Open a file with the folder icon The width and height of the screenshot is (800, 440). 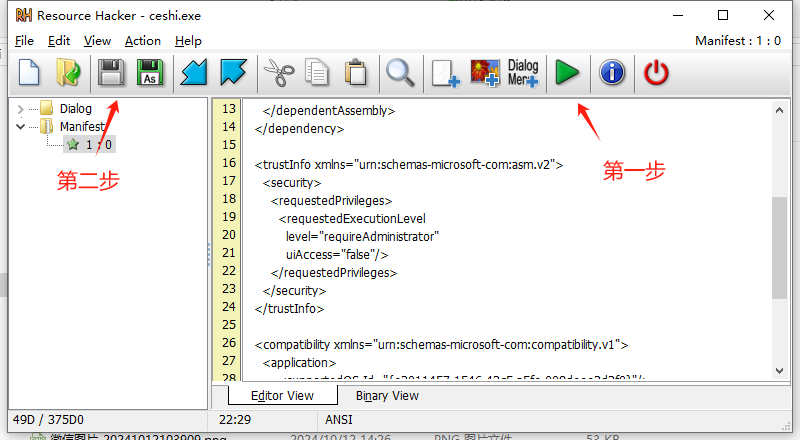tap(68, 73)
